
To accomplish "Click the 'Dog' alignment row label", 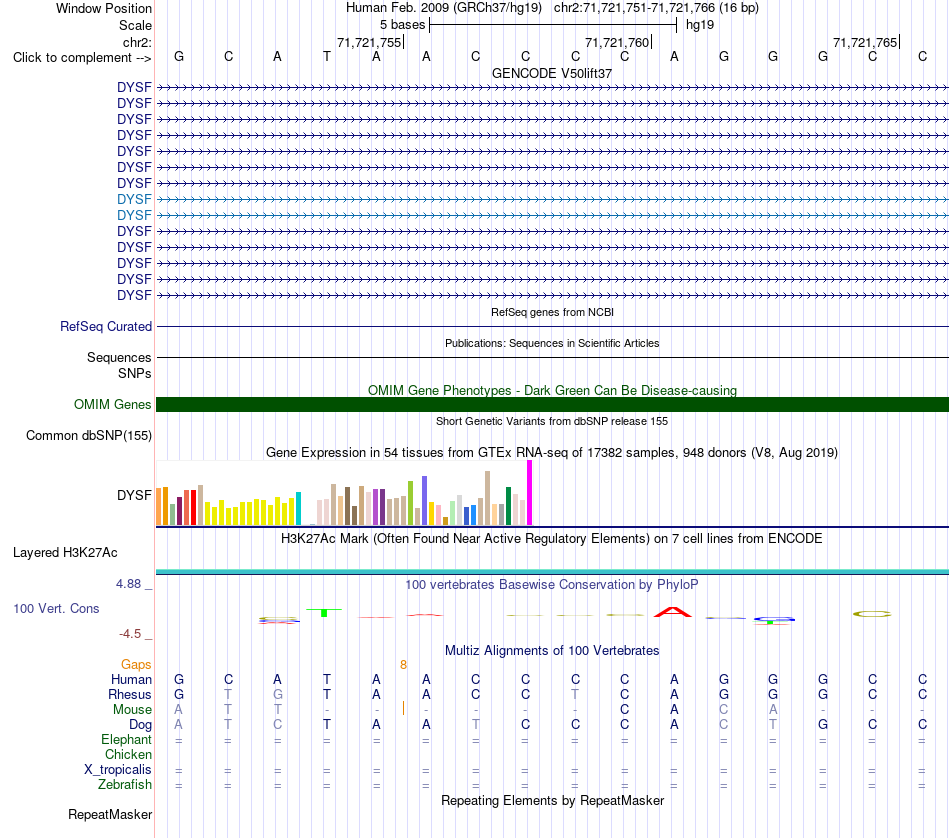I will click(x=140, y=725).
